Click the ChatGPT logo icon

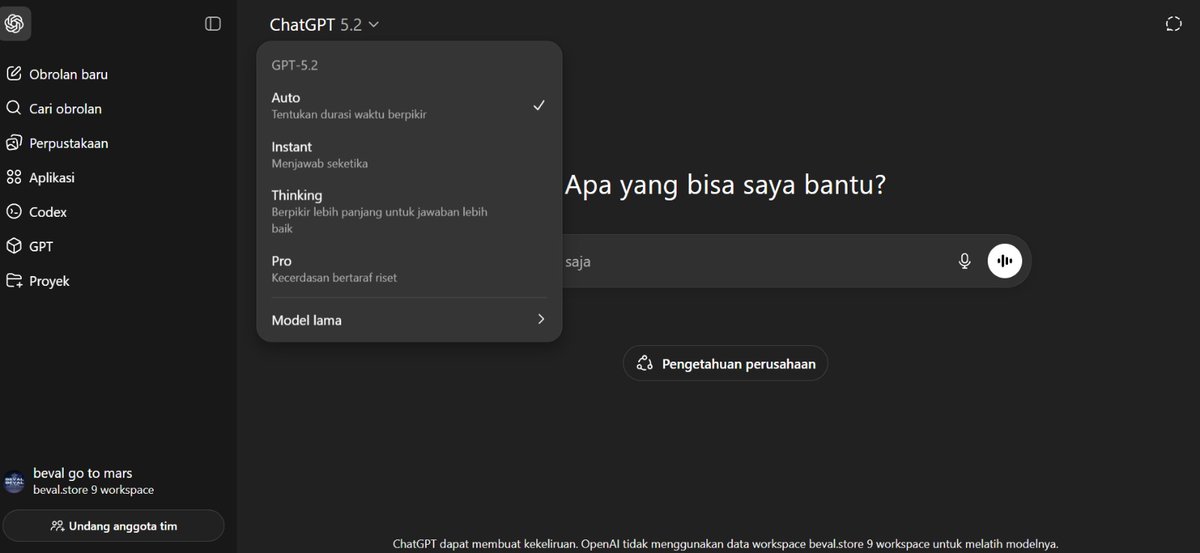[14, 24]
